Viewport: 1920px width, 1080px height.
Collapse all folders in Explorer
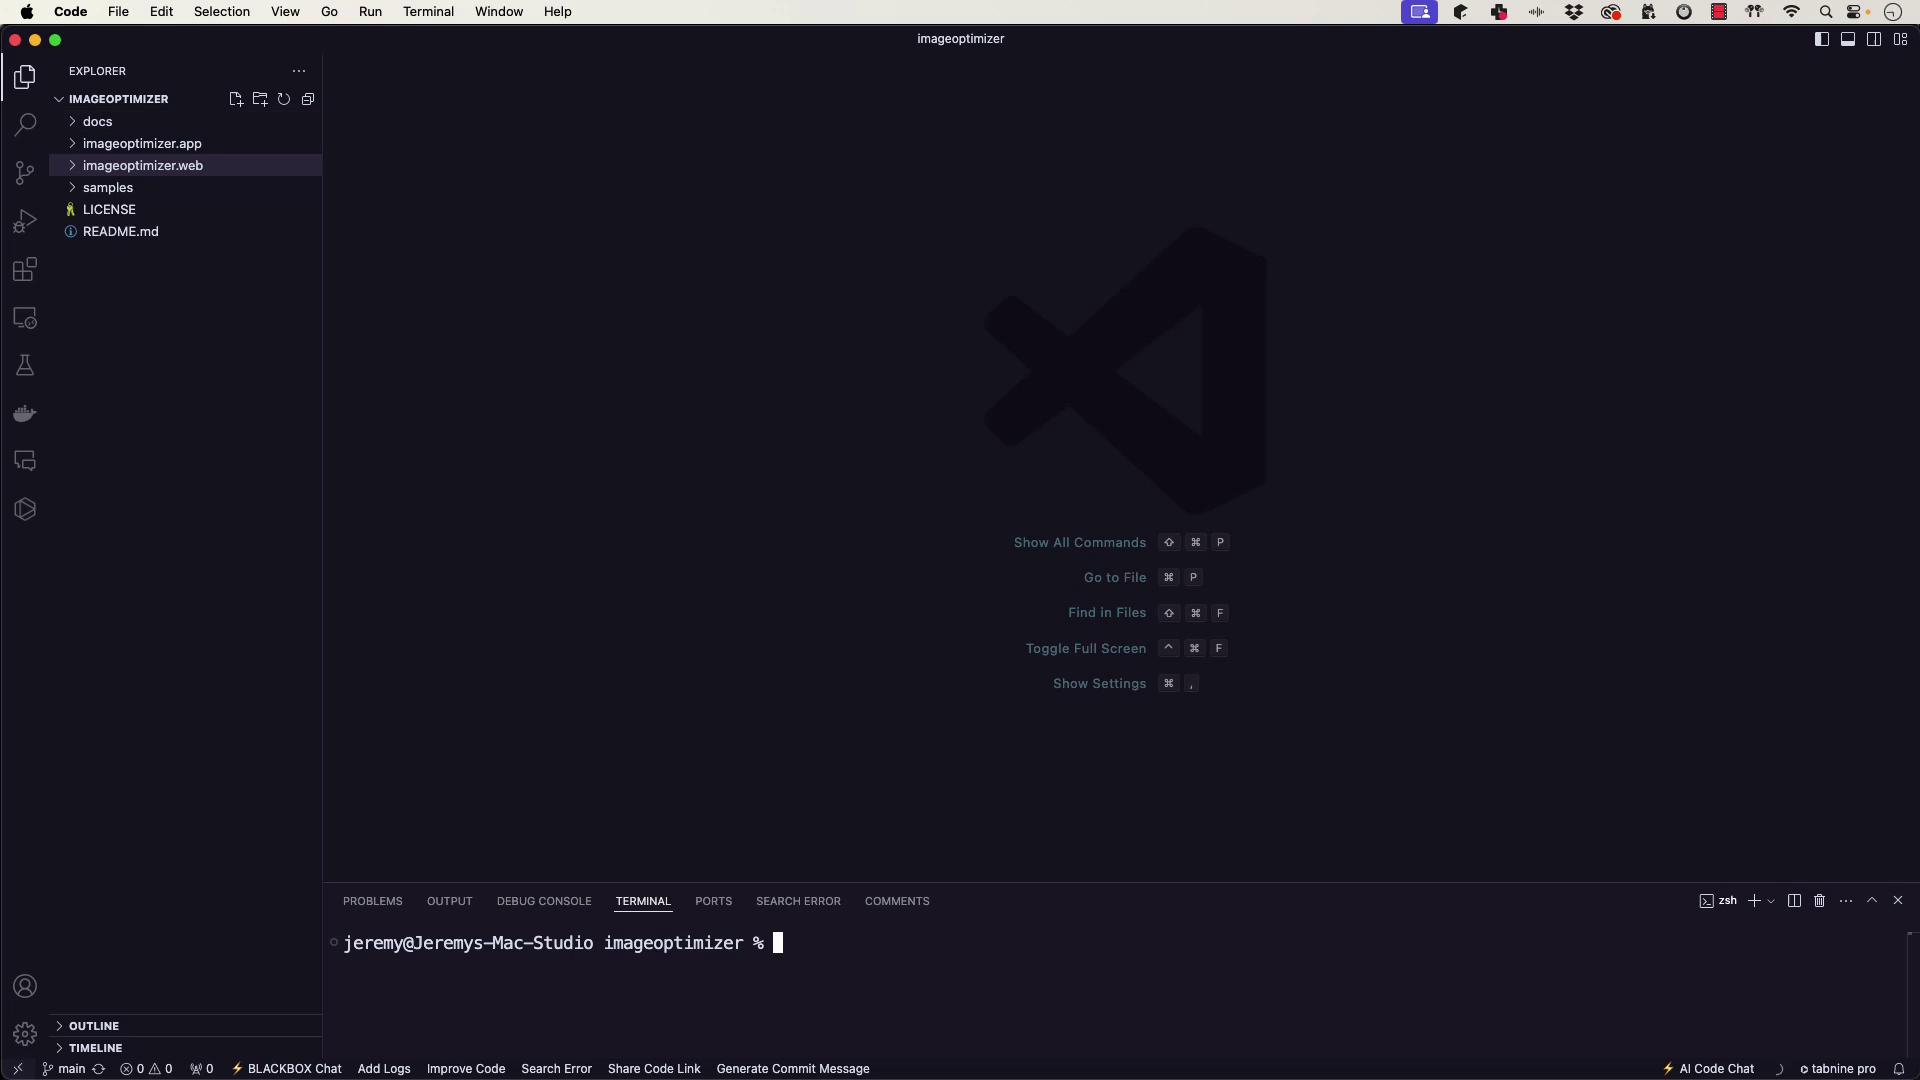pos(308,99)
